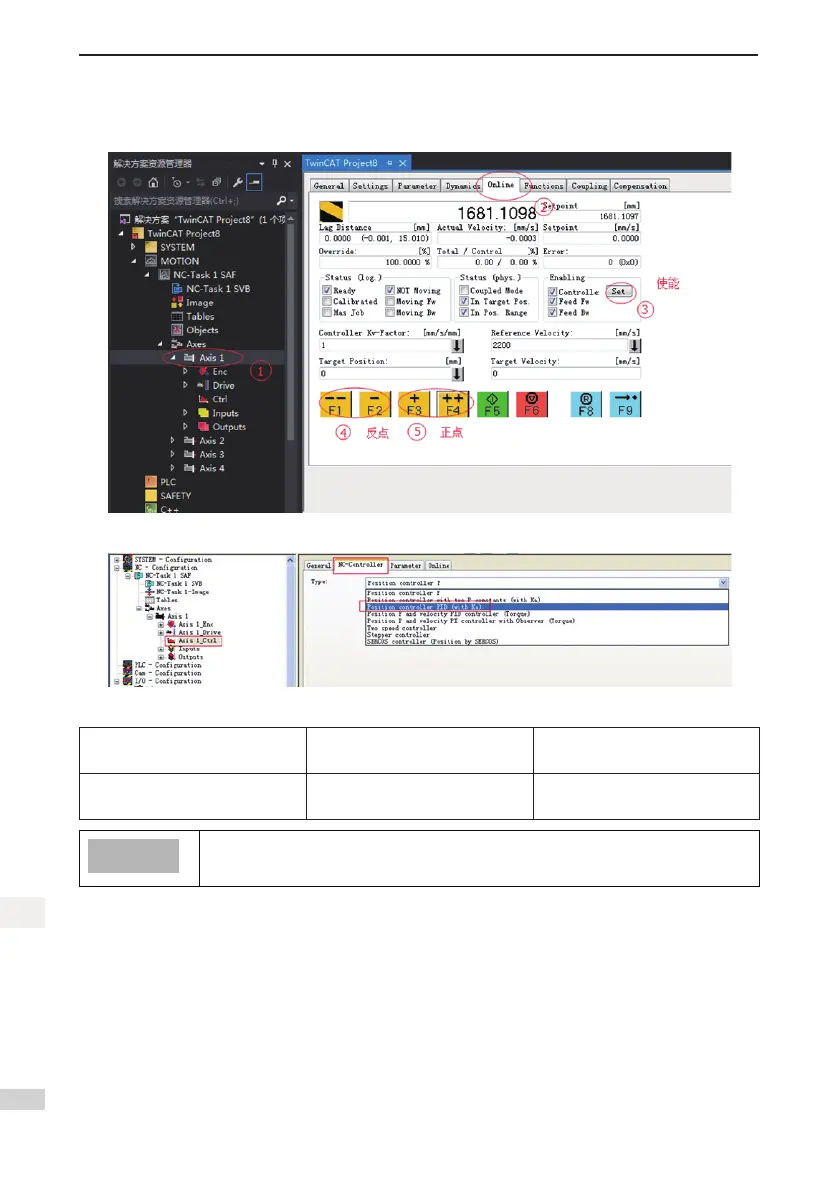Download Controller Kv-Factor value with arrow button
The width and height of the screenshot is (839, 1191).
point(457,346)
